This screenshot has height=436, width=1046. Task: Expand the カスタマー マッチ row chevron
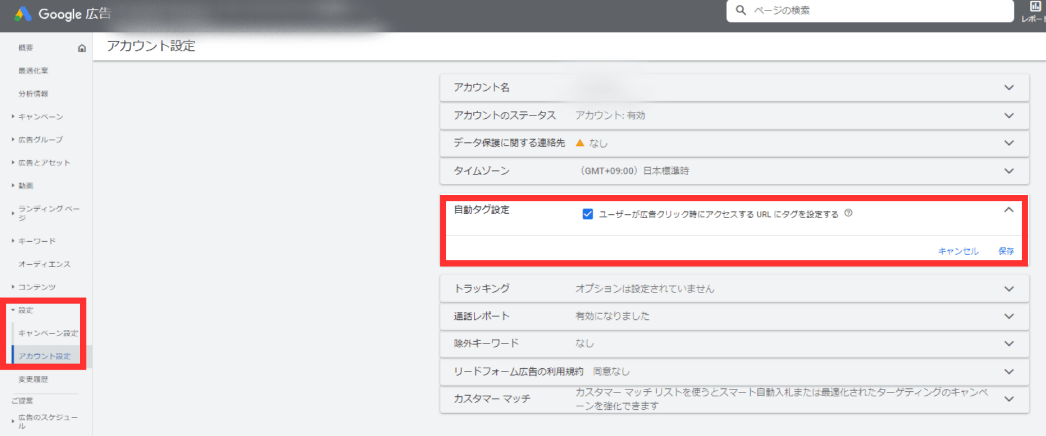point(1009,399)
